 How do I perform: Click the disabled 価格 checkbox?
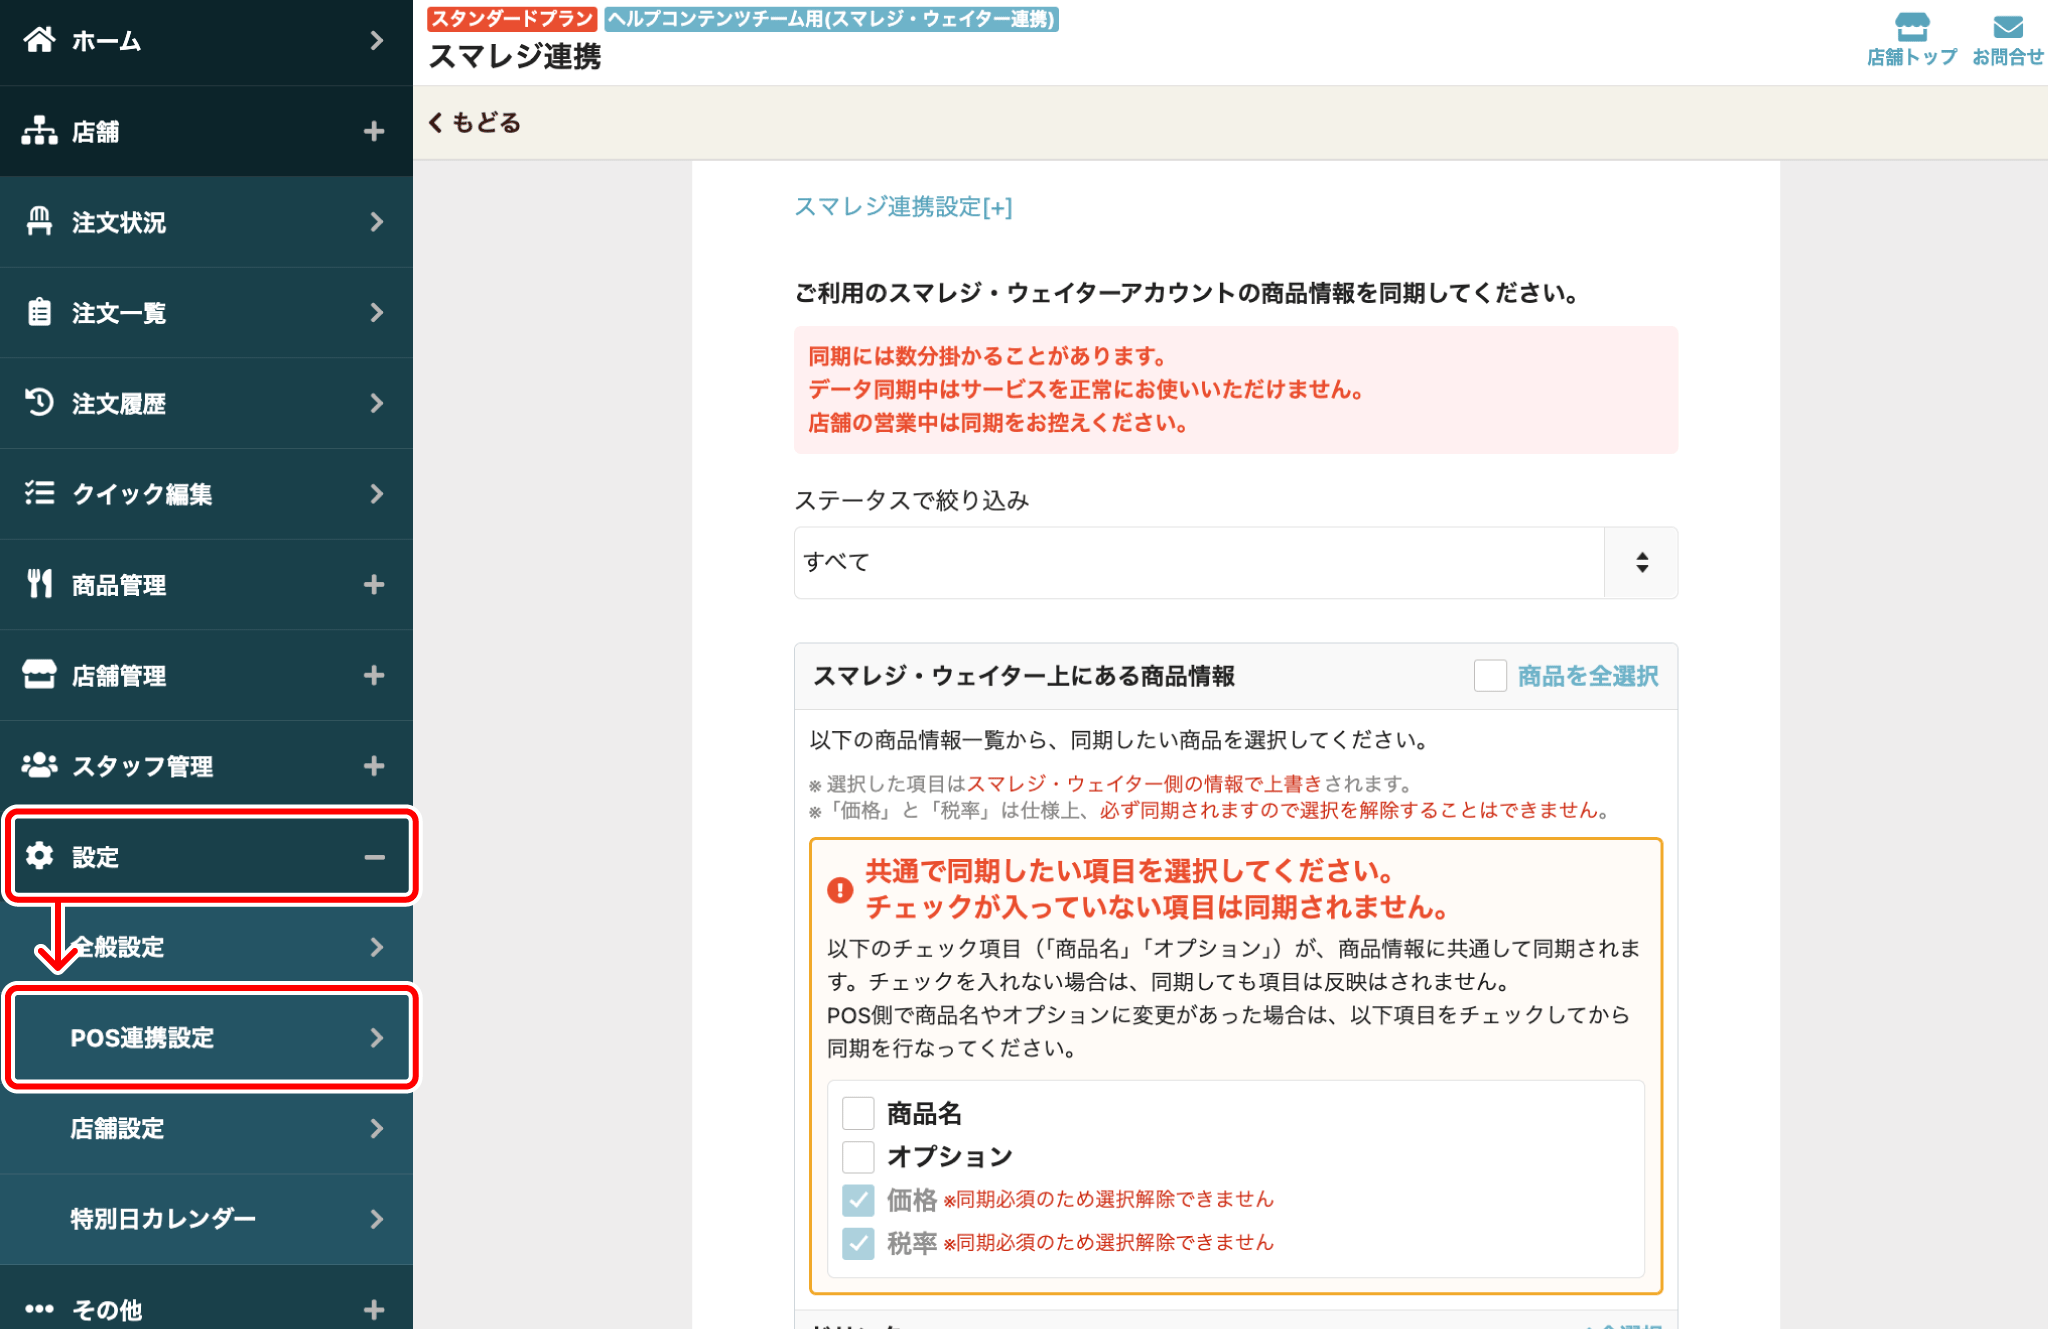pos(858,1200)
